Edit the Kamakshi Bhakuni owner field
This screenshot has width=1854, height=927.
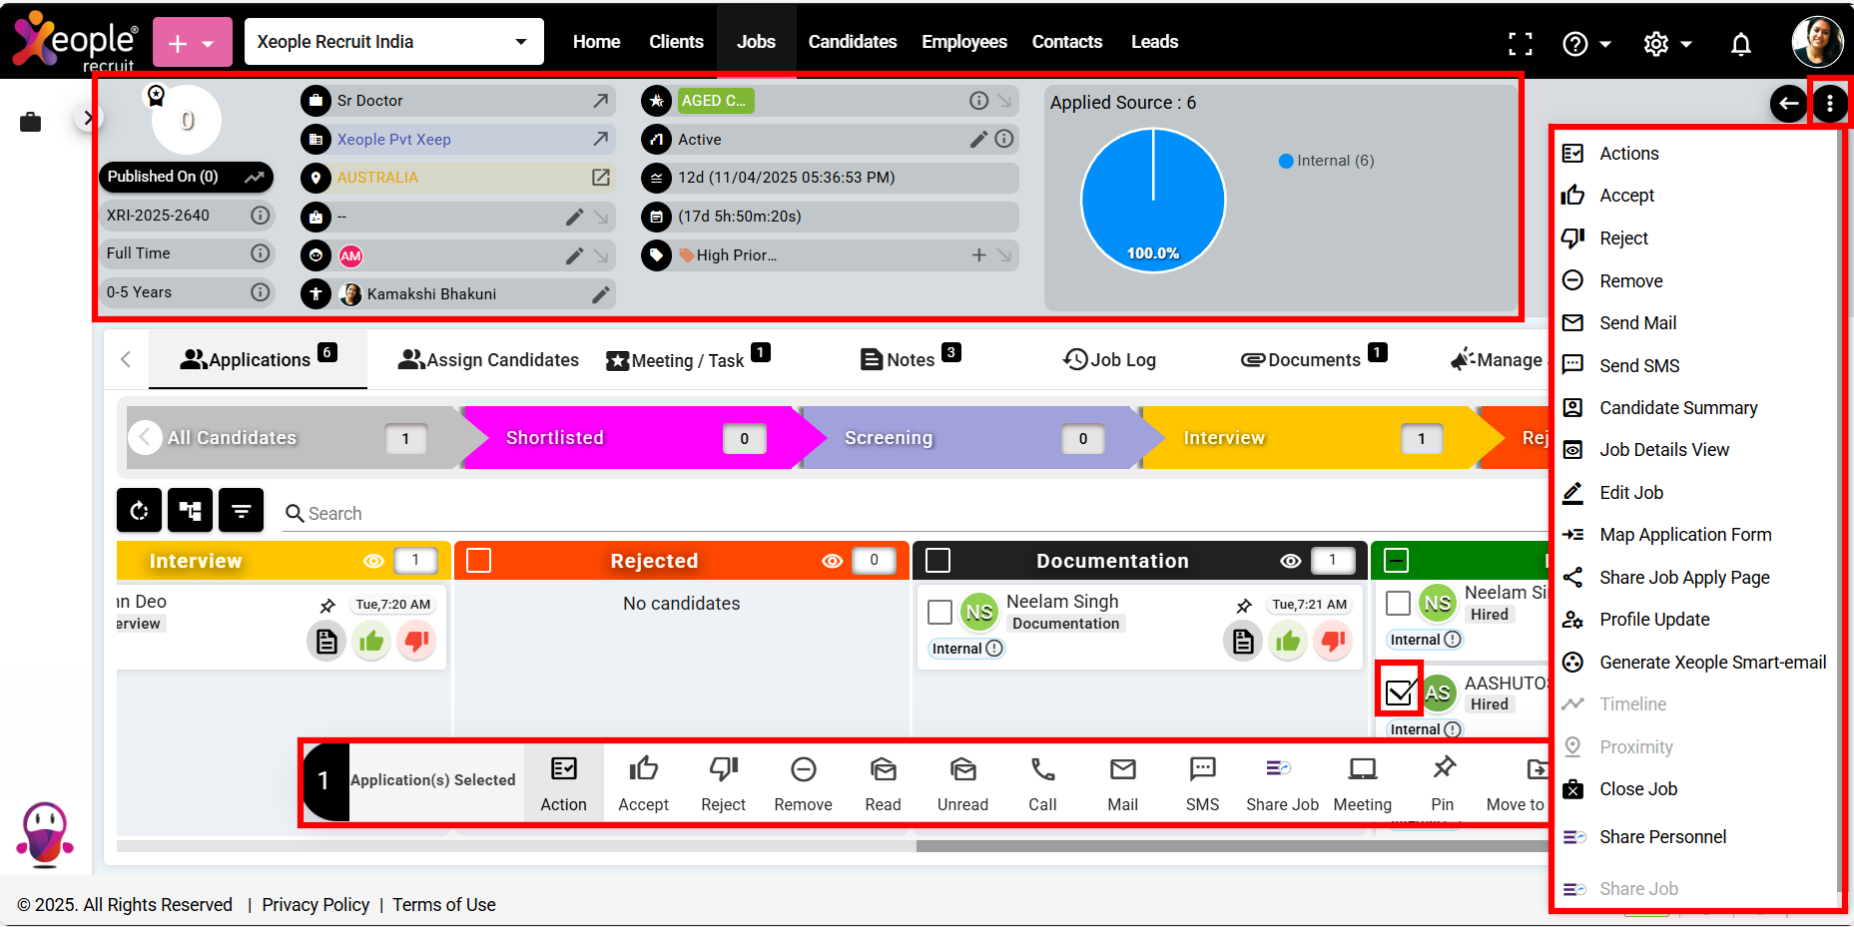(600, 294)
